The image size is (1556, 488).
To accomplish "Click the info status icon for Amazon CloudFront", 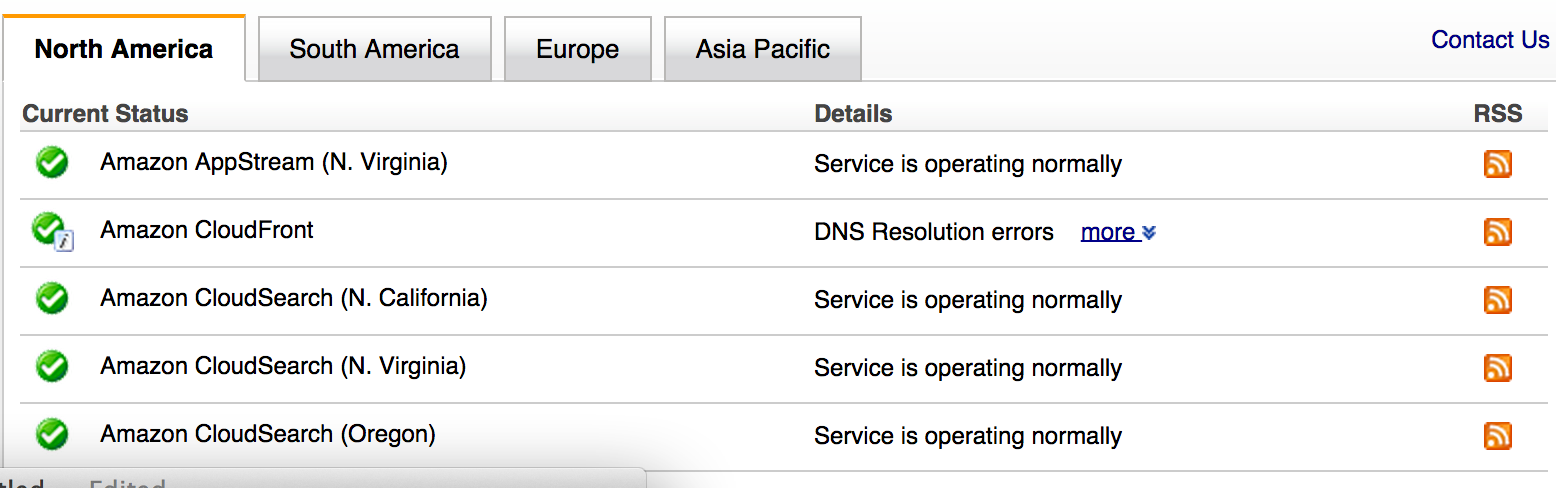I will click(52, 231).
